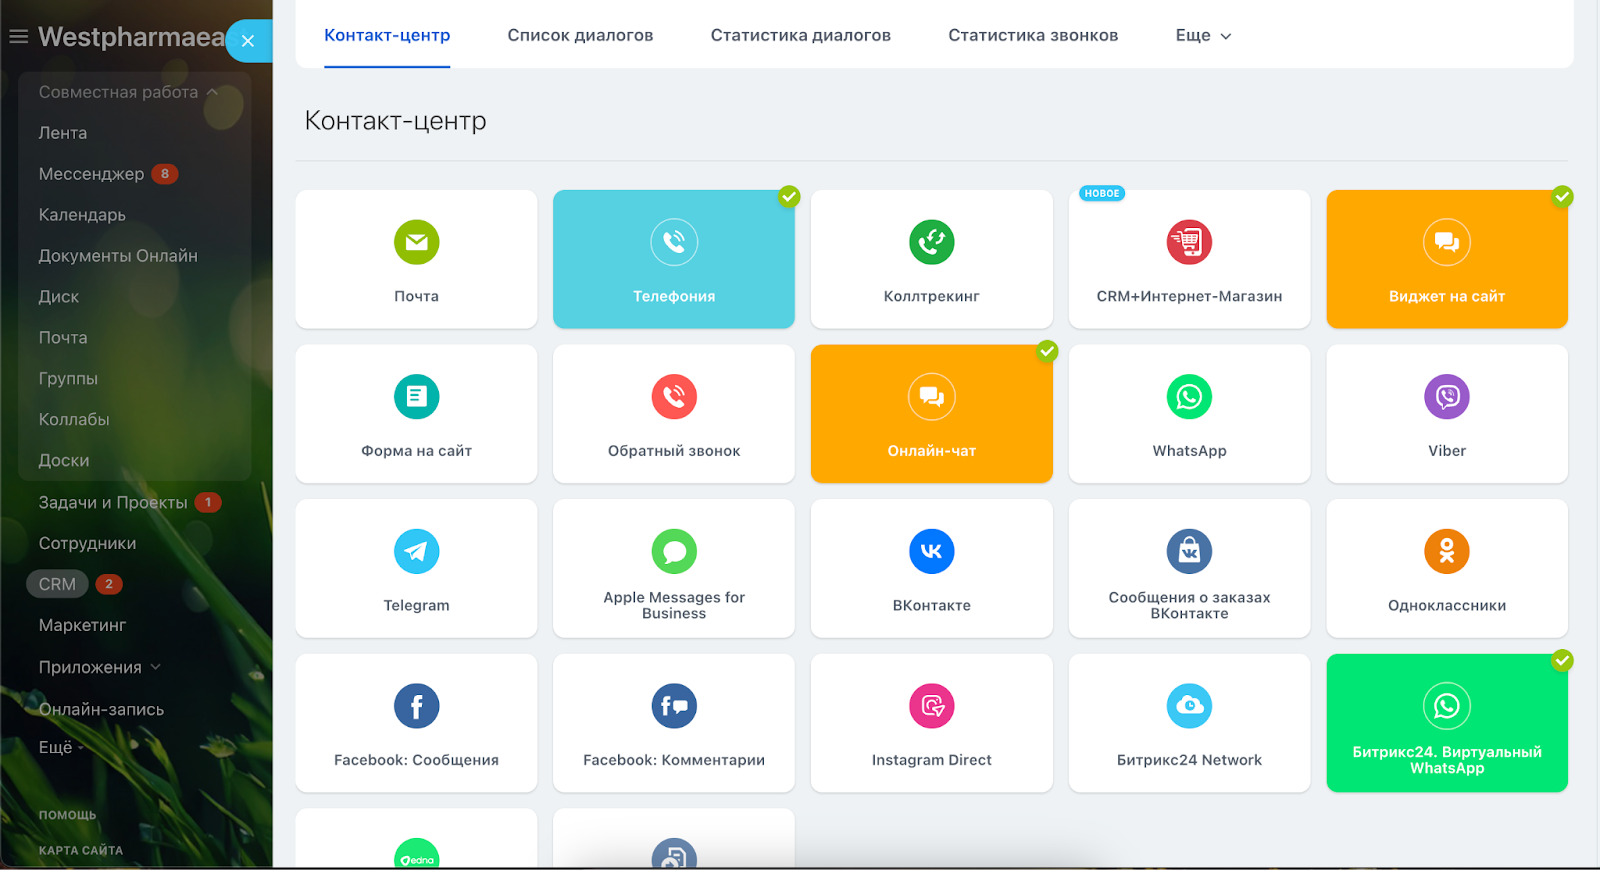1600x870 pixels.
Task: Connect the Instagram Direct icon
Action: coord(931,706)
